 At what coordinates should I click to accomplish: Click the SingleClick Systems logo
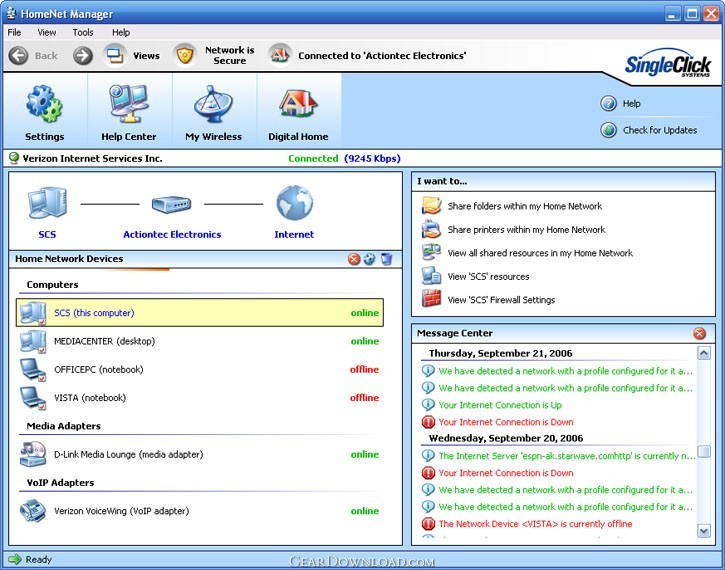(668, 65)
